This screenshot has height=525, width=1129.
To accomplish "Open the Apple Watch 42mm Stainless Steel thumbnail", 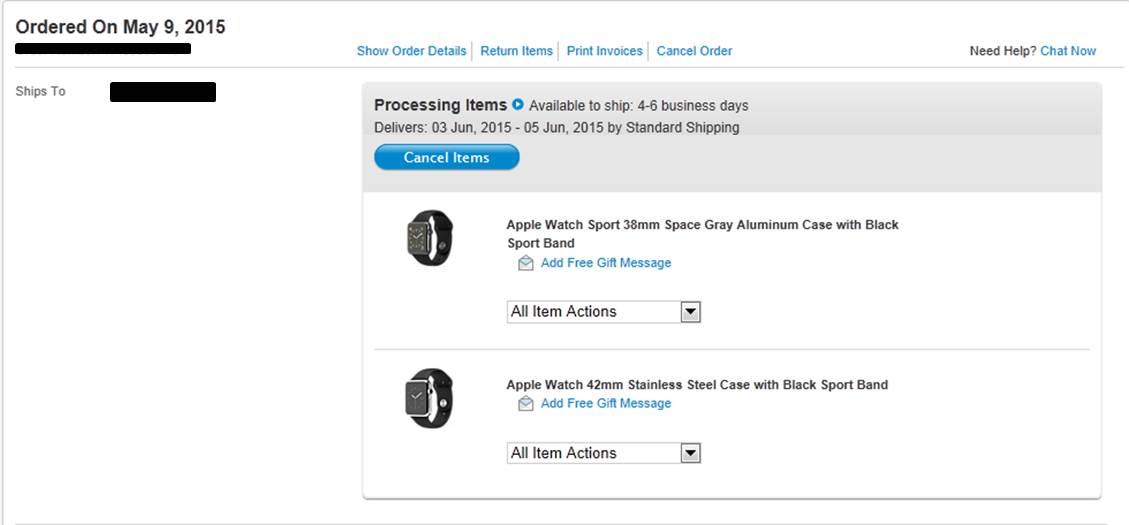I will point(429,397).
